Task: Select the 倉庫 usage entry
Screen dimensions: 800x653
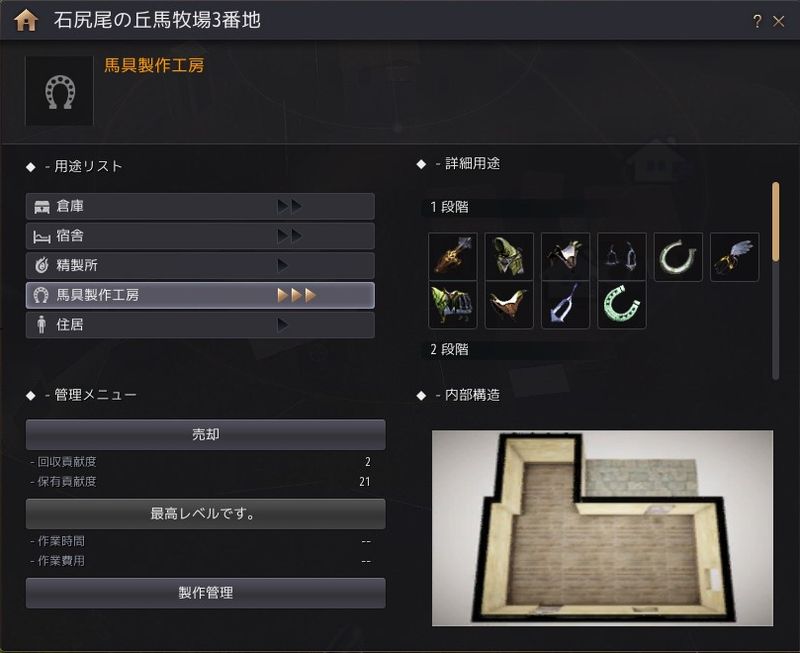Action: pos(200,206)
